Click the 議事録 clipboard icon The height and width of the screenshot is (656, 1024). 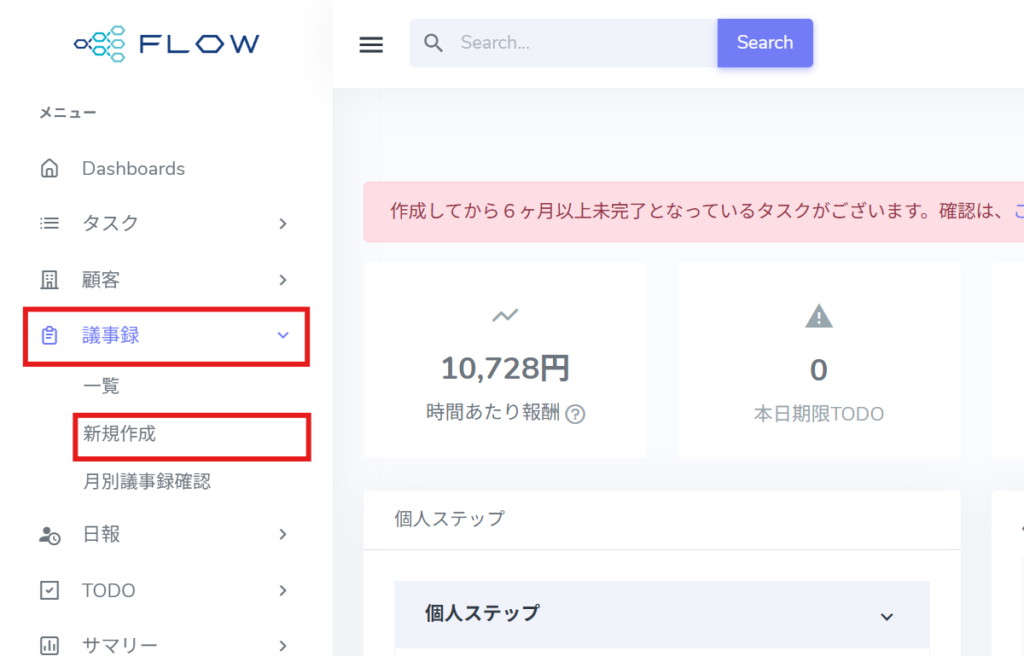coord(49,336)
